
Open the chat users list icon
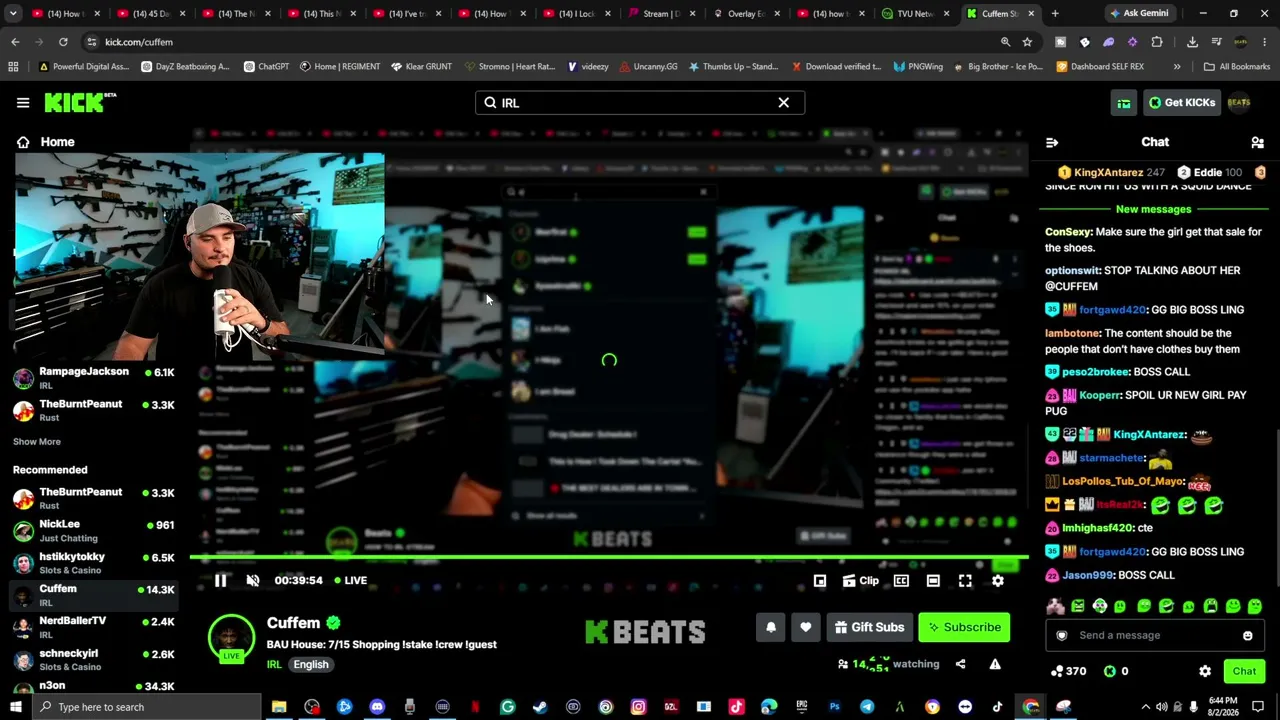point(1257,142)
